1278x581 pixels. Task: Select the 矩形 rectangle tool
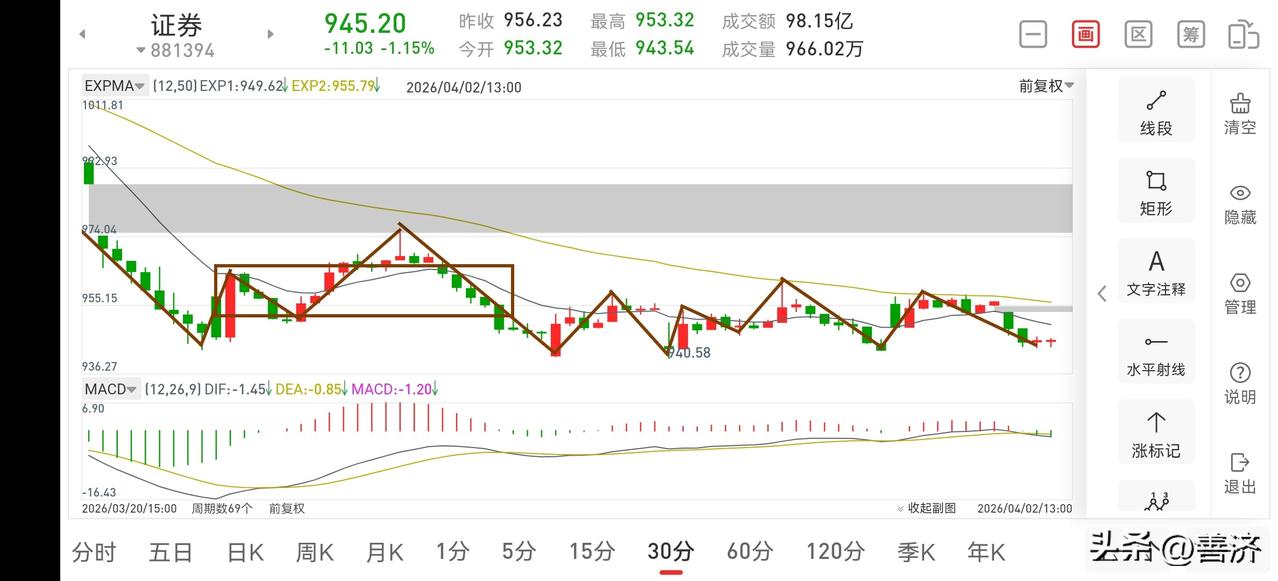(1156, 192)
